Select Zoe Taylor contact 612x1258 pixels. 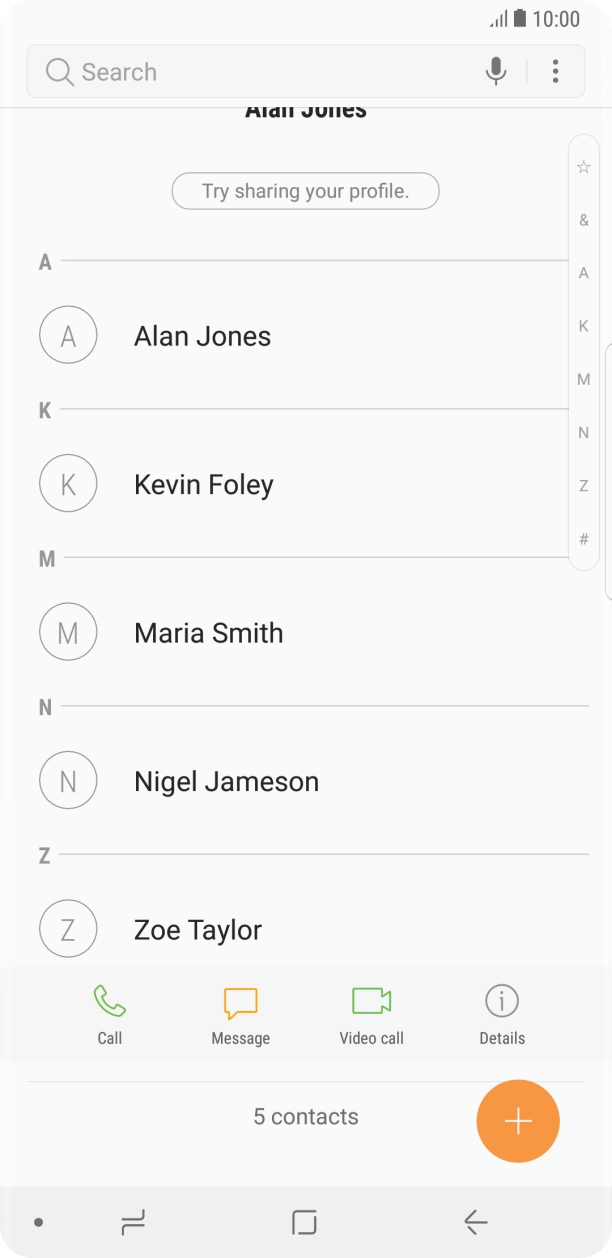[x=198, y=930]
